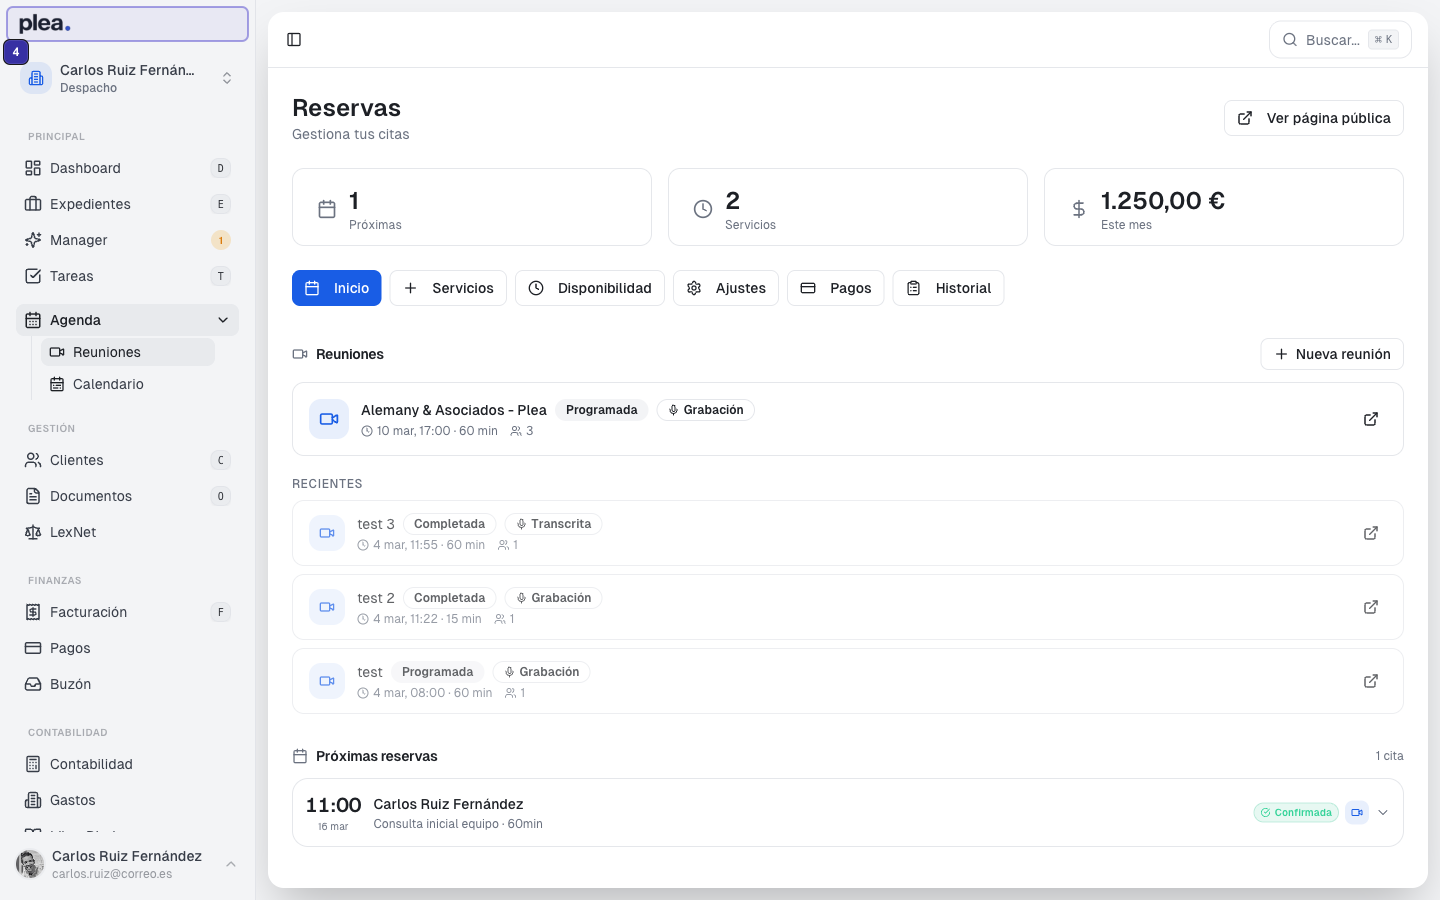Select Reuniones under Agenda
The width and height of the screenshot is (1440, 900).
pyautogui.click(x=128, y=352)
